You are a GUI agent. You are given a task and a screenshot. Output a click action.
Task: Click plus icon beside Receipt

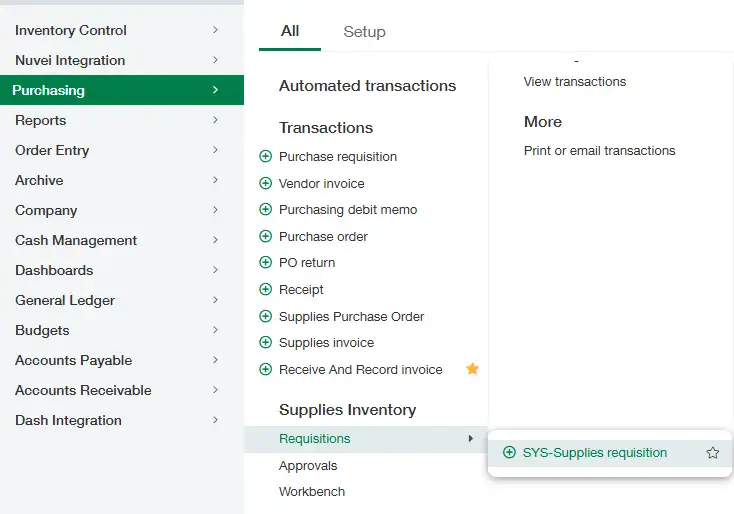click(265, 290)
